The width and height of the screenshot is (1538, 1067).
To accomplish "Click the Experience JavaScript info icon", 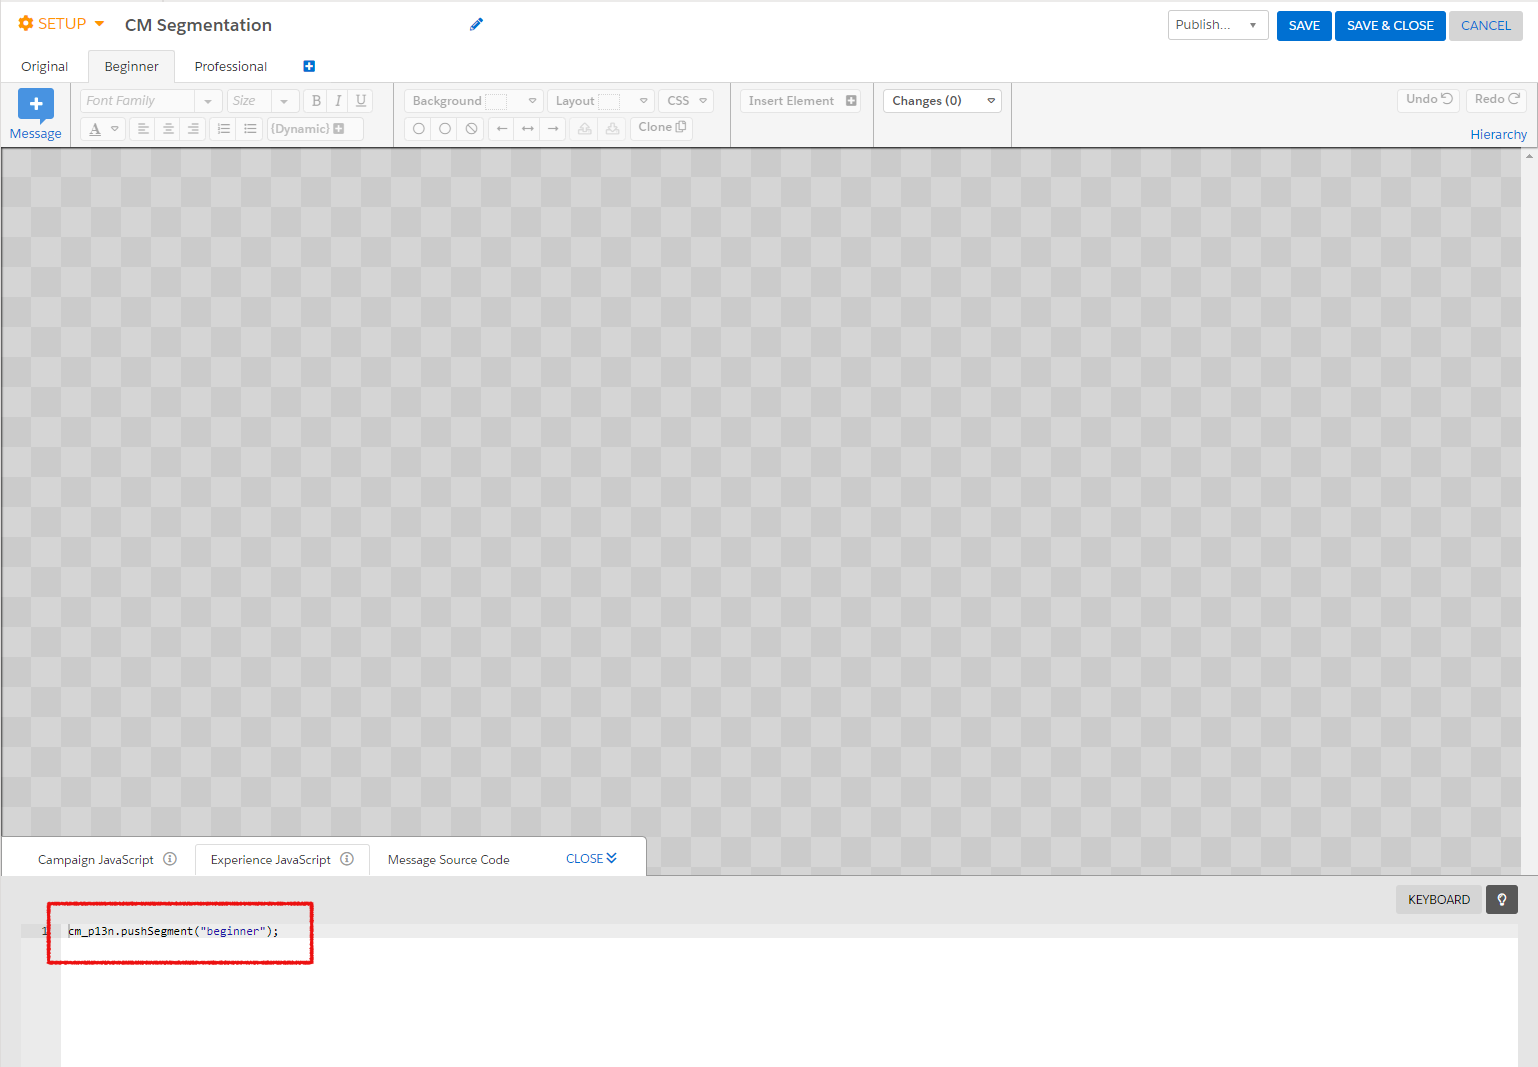I will point(347,859).
